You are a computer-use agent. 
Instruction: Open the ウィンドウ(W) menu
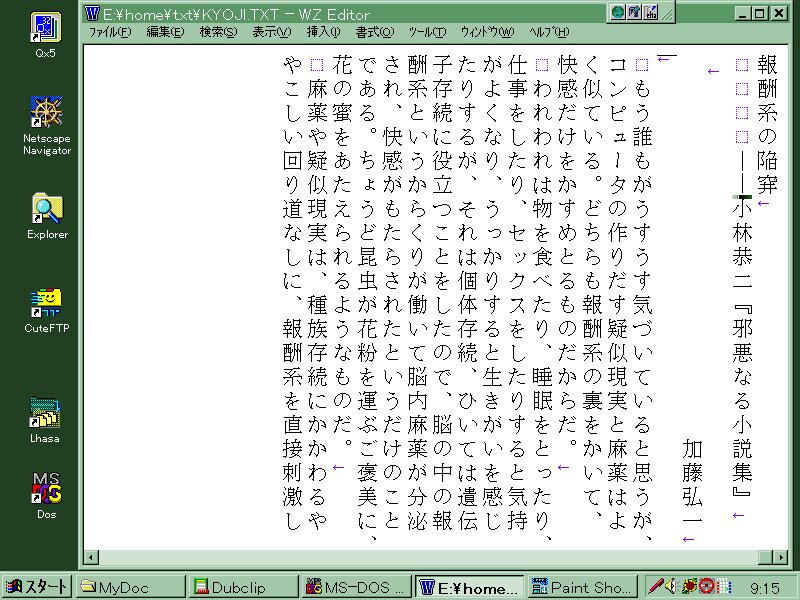(487, 32)
